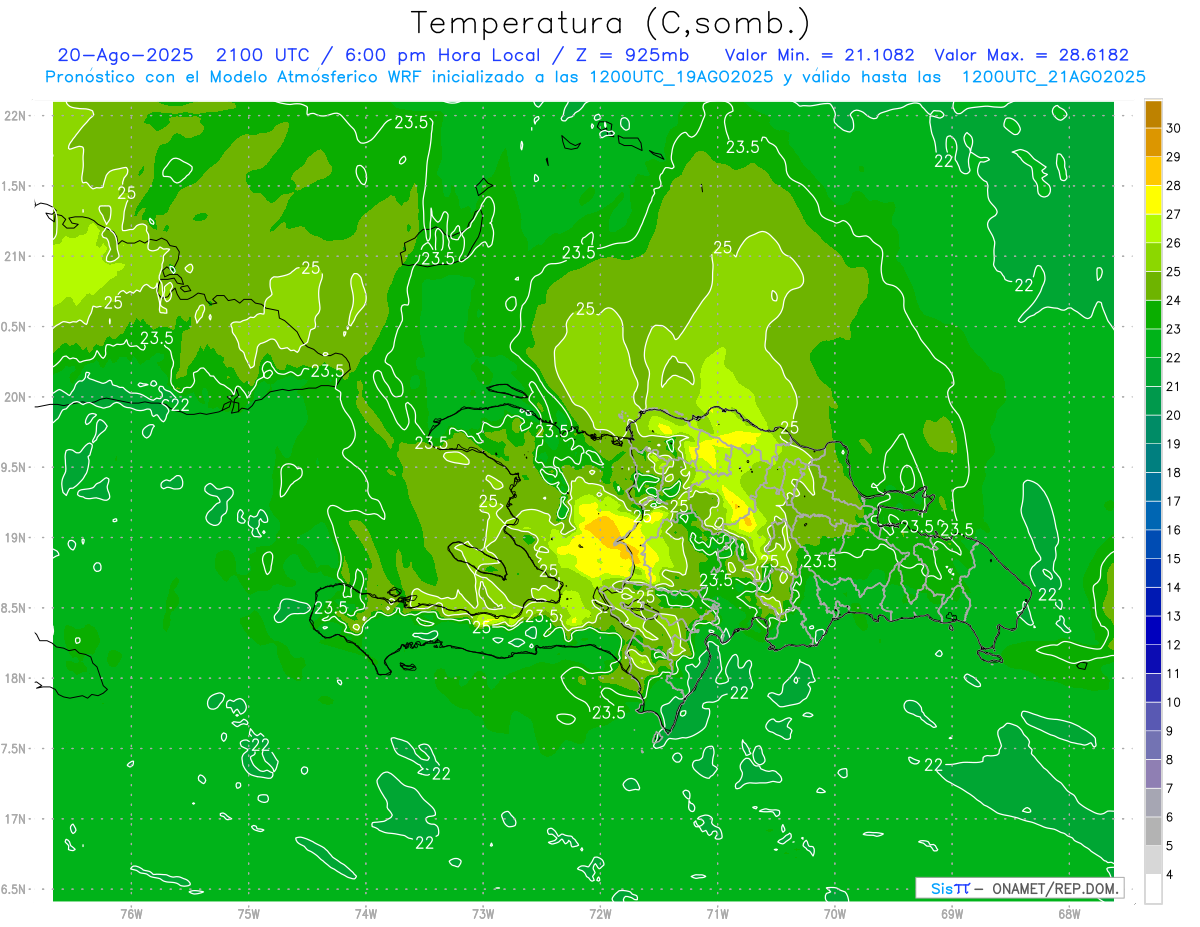Click the '21N' latitude axis label

(x=15, y=256)
